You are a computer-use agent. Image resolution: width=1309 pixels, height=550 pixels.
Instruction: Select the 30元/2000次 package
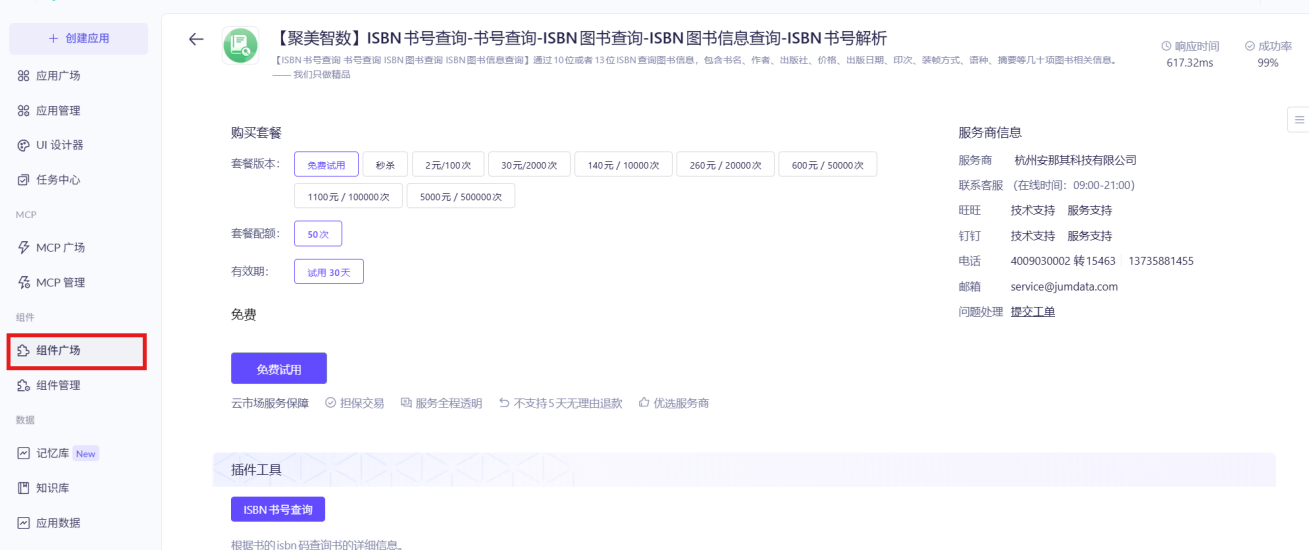click(x=529, y=165)
